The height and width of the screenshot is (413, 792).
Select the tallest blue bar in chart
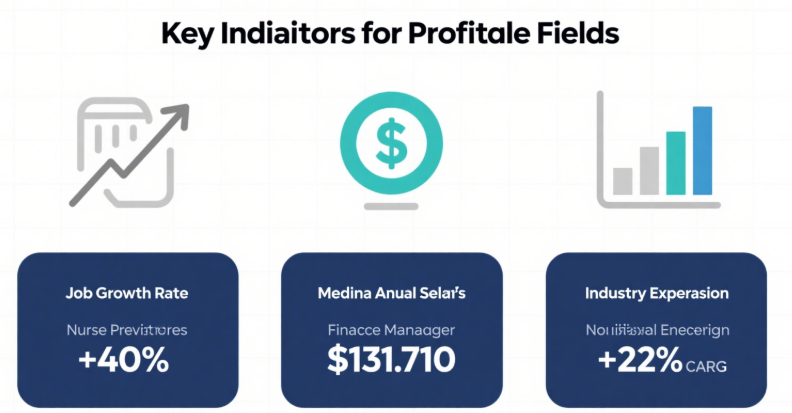[x=702, y=150]
